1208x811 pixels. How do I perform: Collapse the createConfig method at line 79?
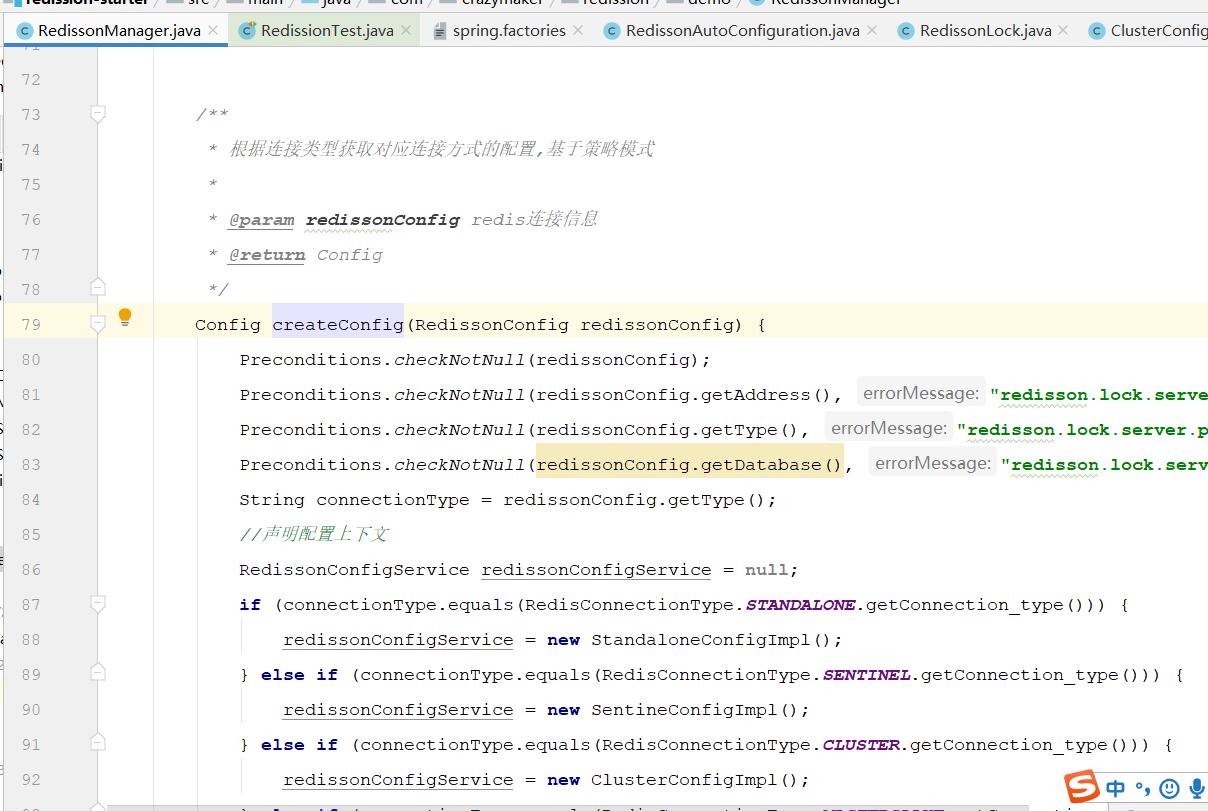coord(98,324)
